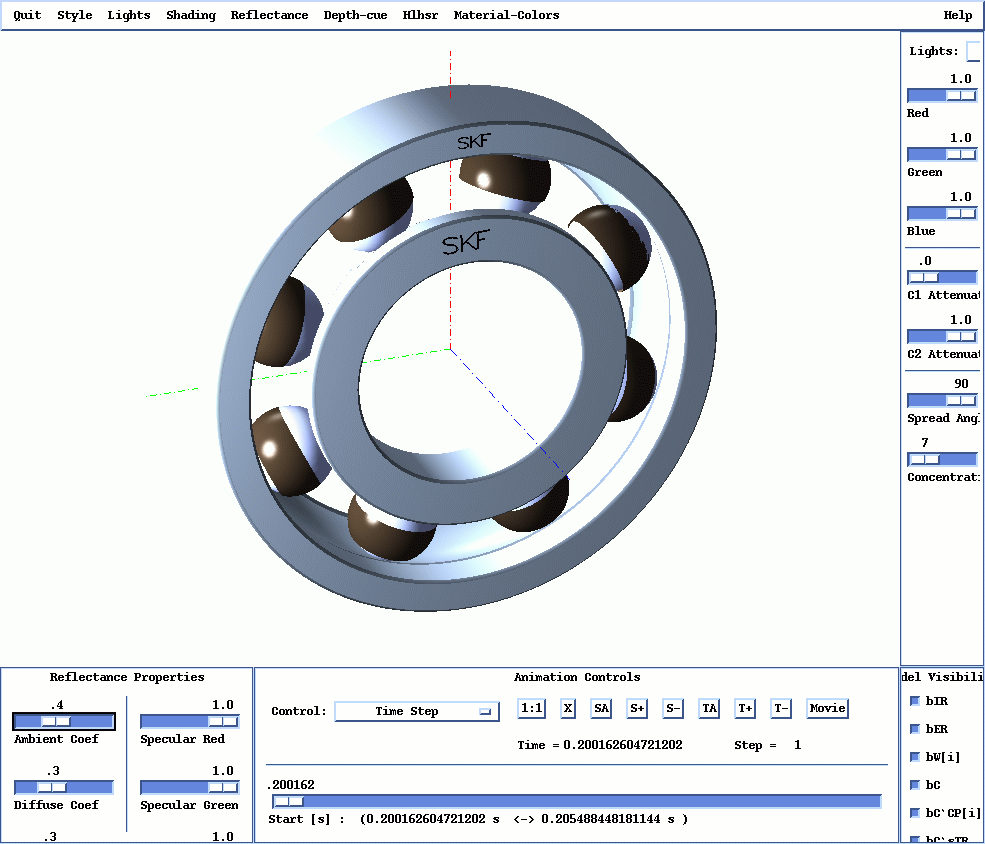The height and width of the screenshot is (844, 985).
Task: Click the C2 Attenuation slider
Action: pyautogui.click(x=942, y=337)
